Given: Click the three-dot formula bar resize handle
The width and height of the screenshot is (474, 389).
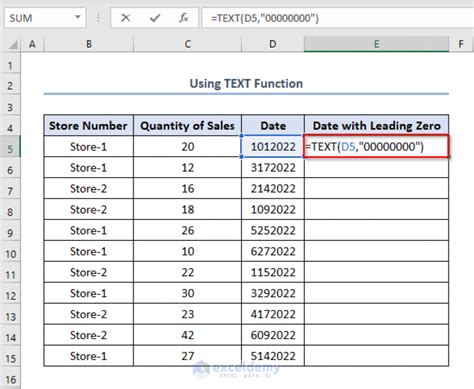Looking at the screenshot, I should point(98,18).
